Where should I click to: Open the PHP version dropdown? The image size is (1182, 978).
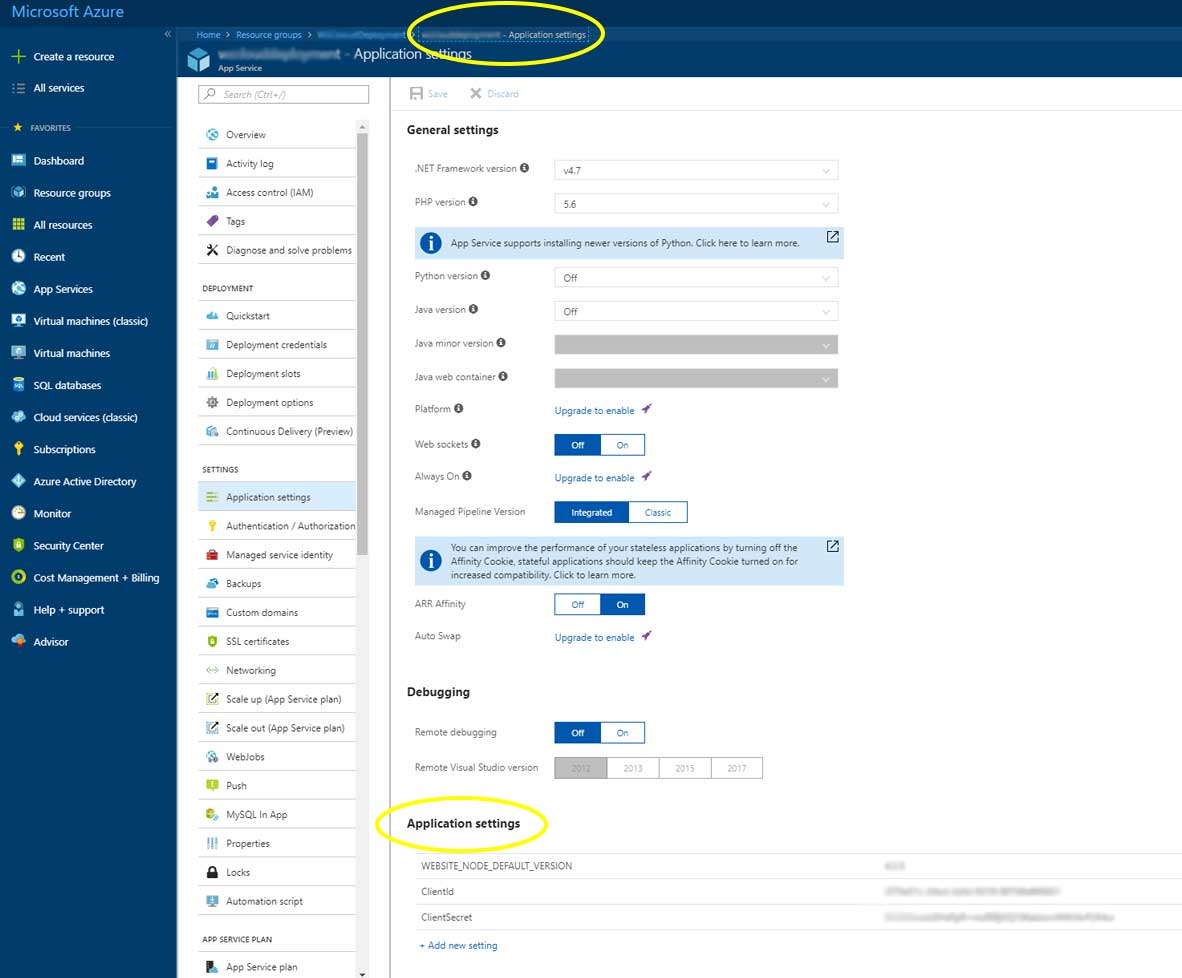click(695, 204)
